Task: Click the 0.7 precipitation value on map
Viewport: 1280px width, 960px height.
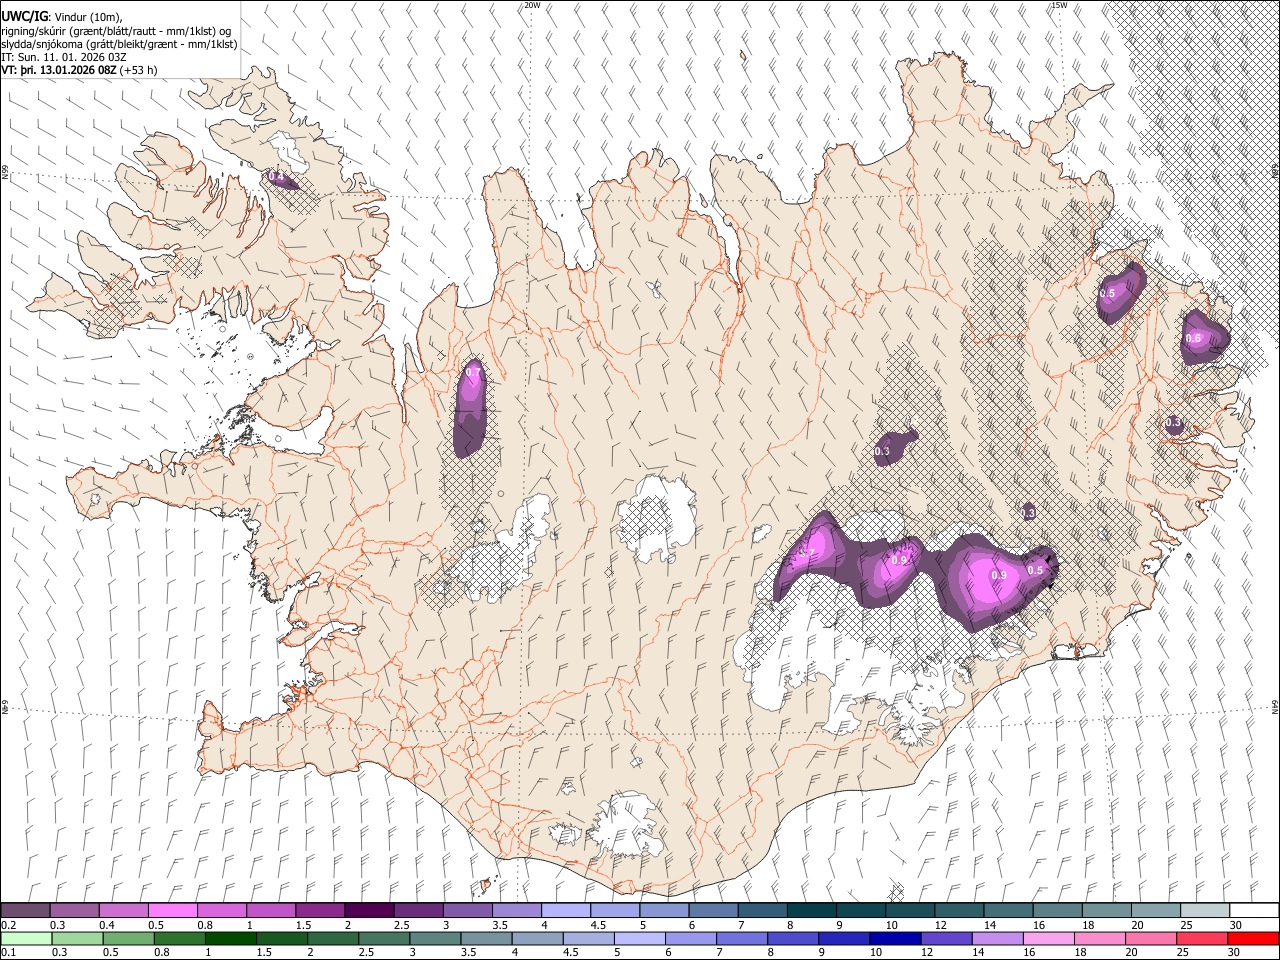Action: (474, 373)
